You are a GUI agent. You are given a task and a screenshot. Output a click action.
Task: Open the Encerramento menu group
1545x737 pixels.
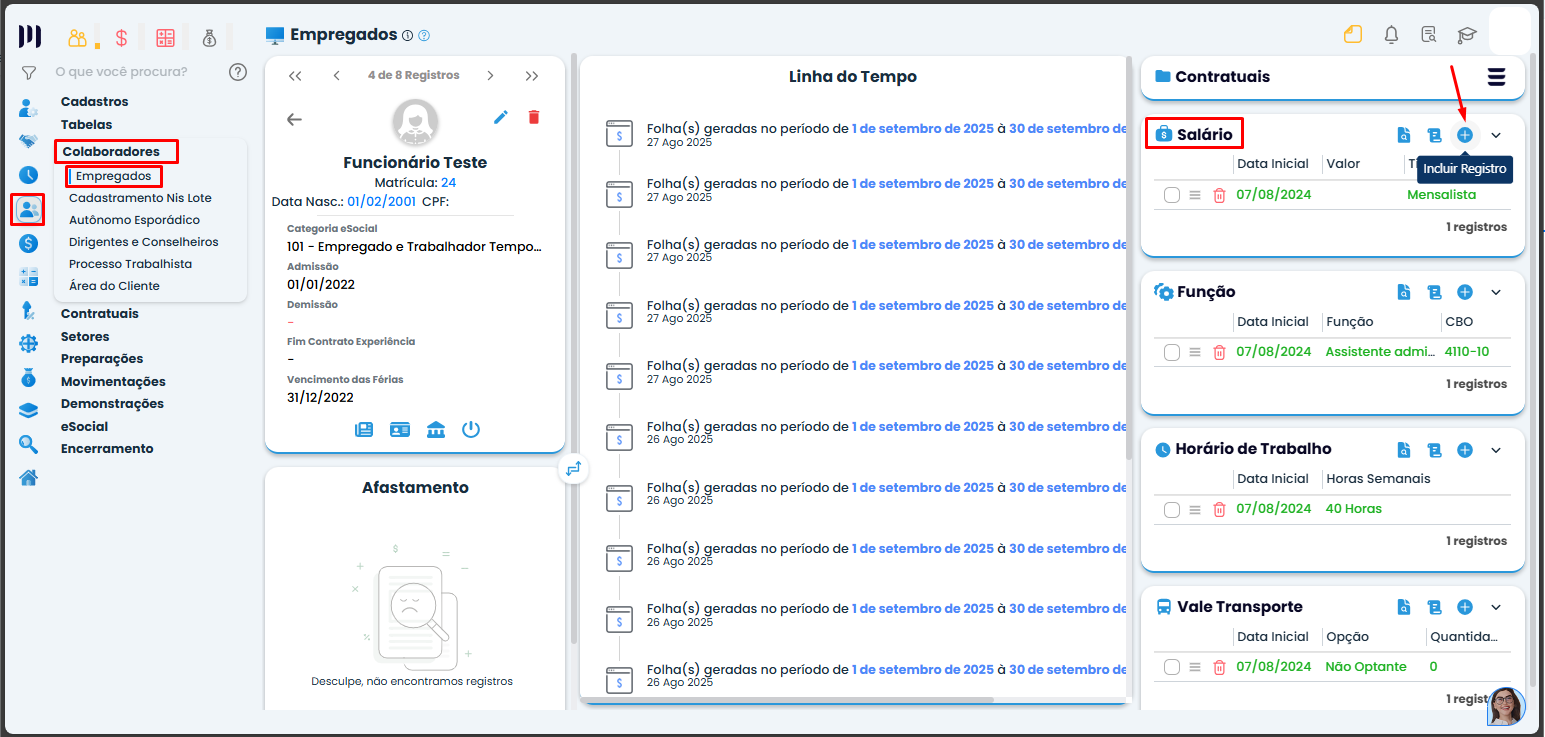tap(107, 449)
